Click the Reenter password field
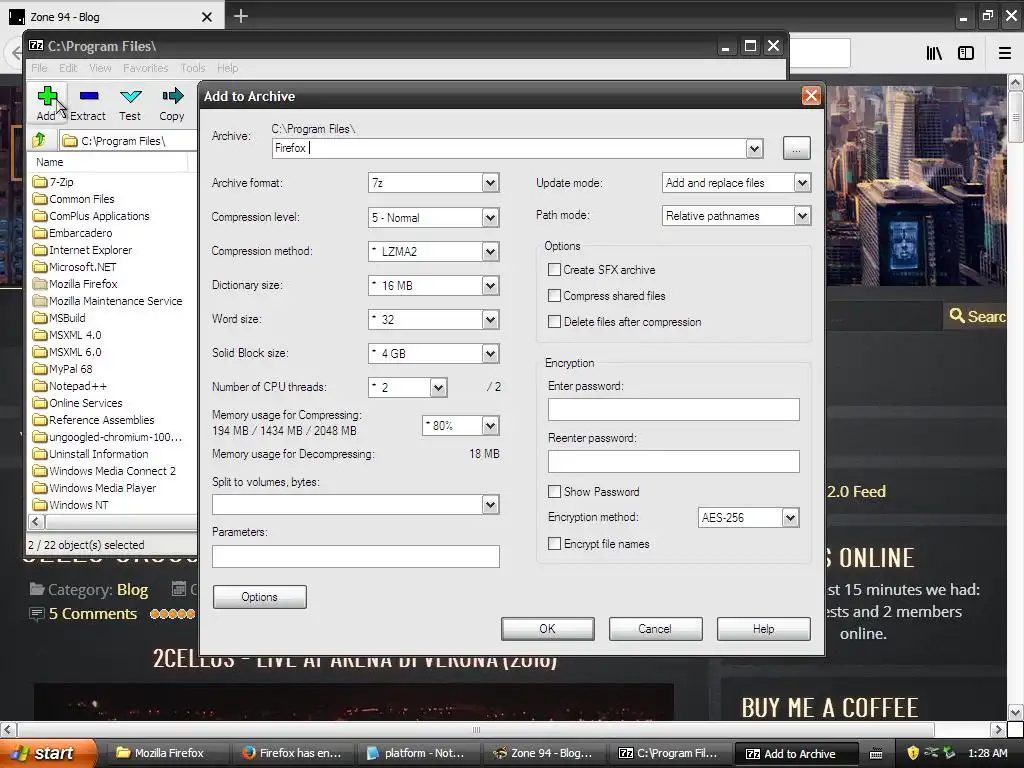The width and height of the screenshot is (1024, 768). tap(673, 461)
